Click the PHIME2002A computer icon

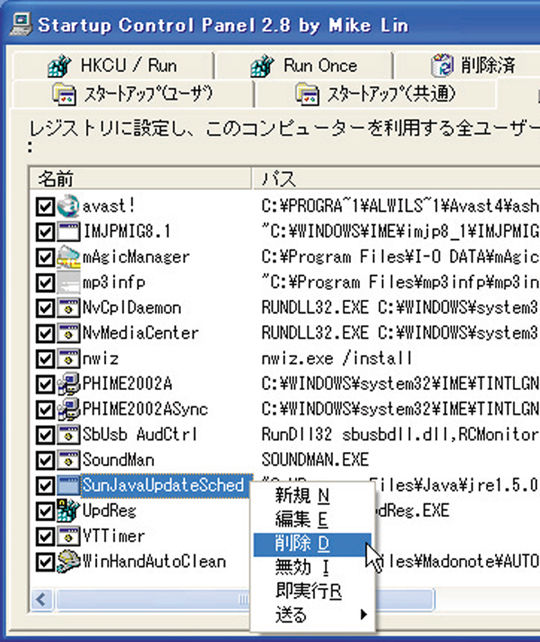click(x=68, y=384)
